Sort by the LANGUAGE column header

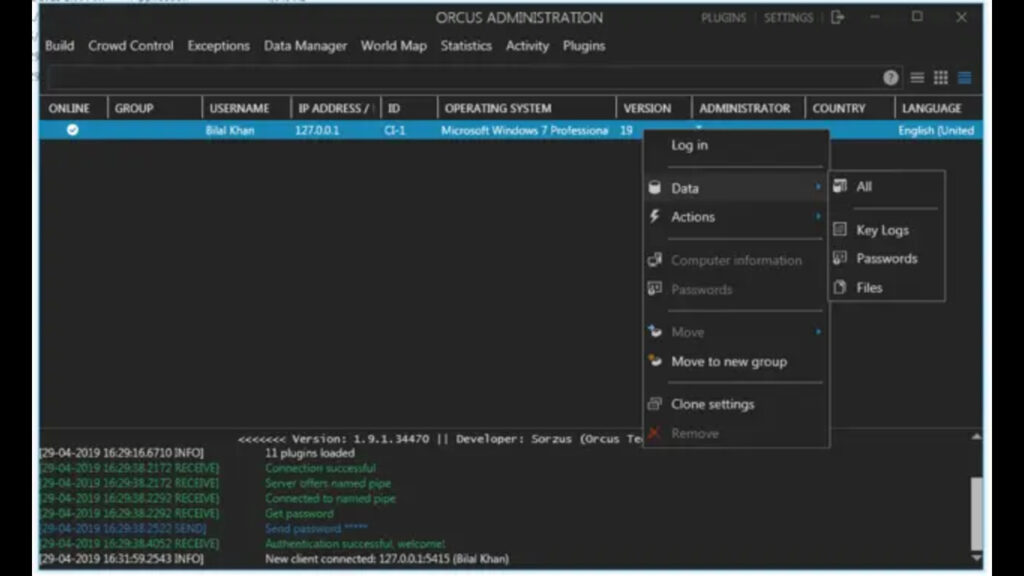point(938,108)
